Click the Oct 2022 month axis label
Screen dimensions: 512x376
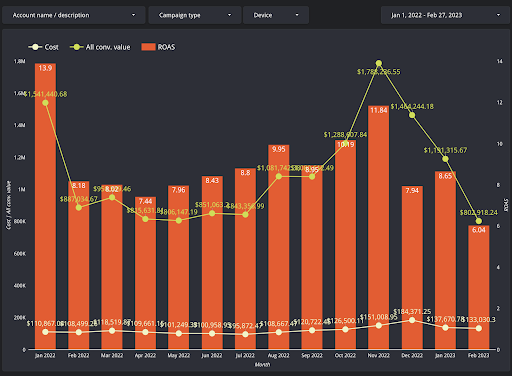[x=345, y=355]
